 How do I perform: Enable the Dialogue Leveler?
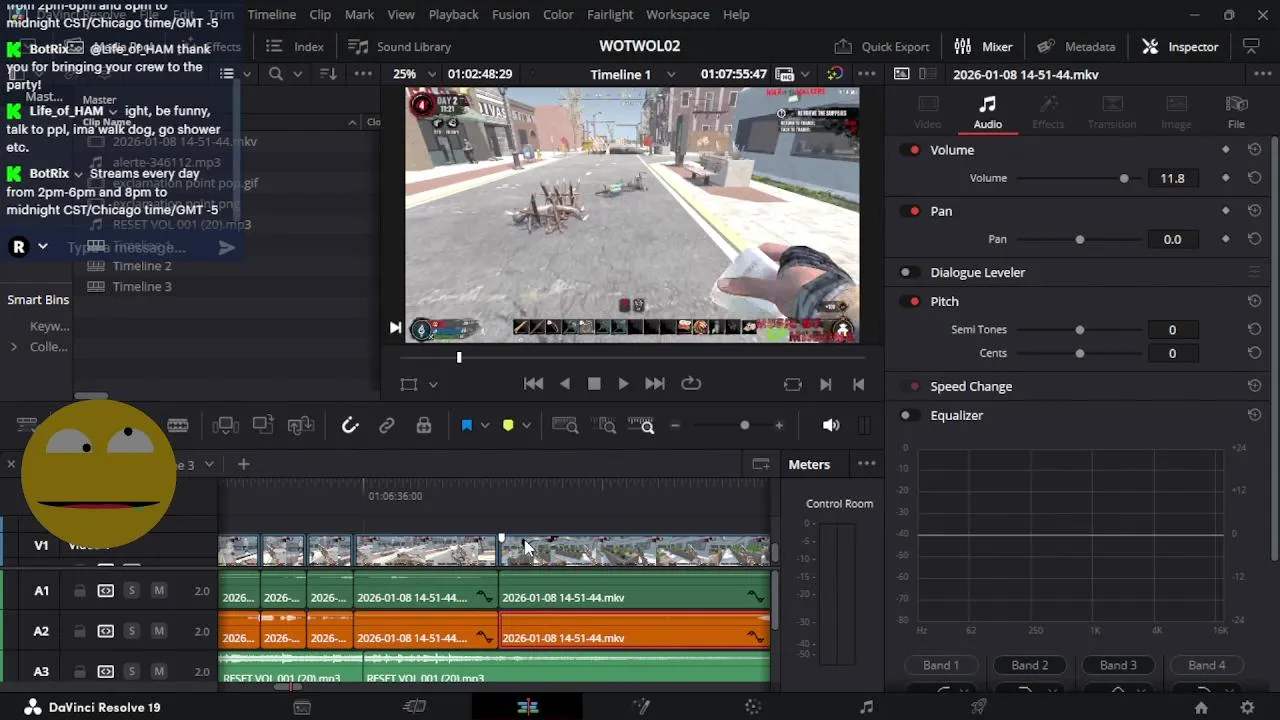point(910,272)
